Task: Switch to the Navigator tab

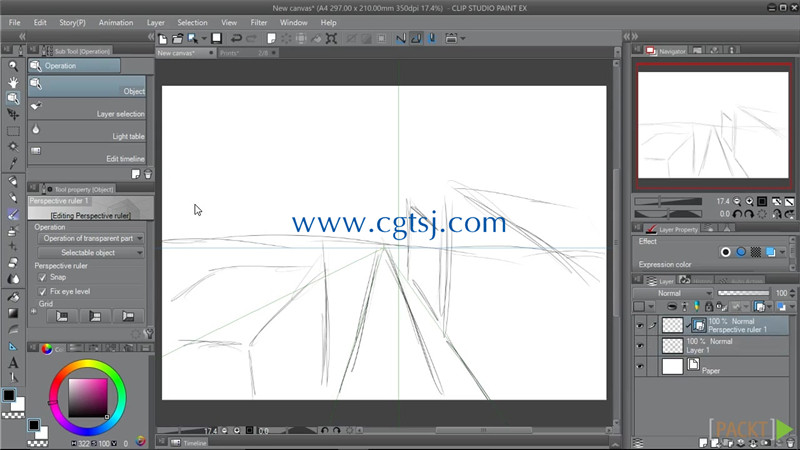Action: (666, 51)
